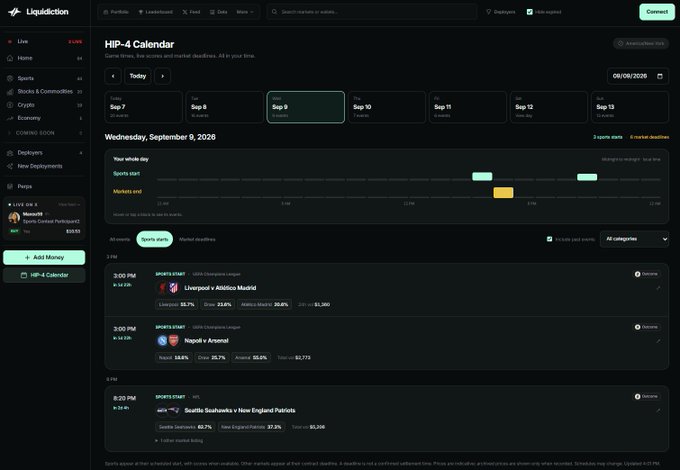Expand the Coming Soon section
This screenshot has height=470, width=680.
45,133
